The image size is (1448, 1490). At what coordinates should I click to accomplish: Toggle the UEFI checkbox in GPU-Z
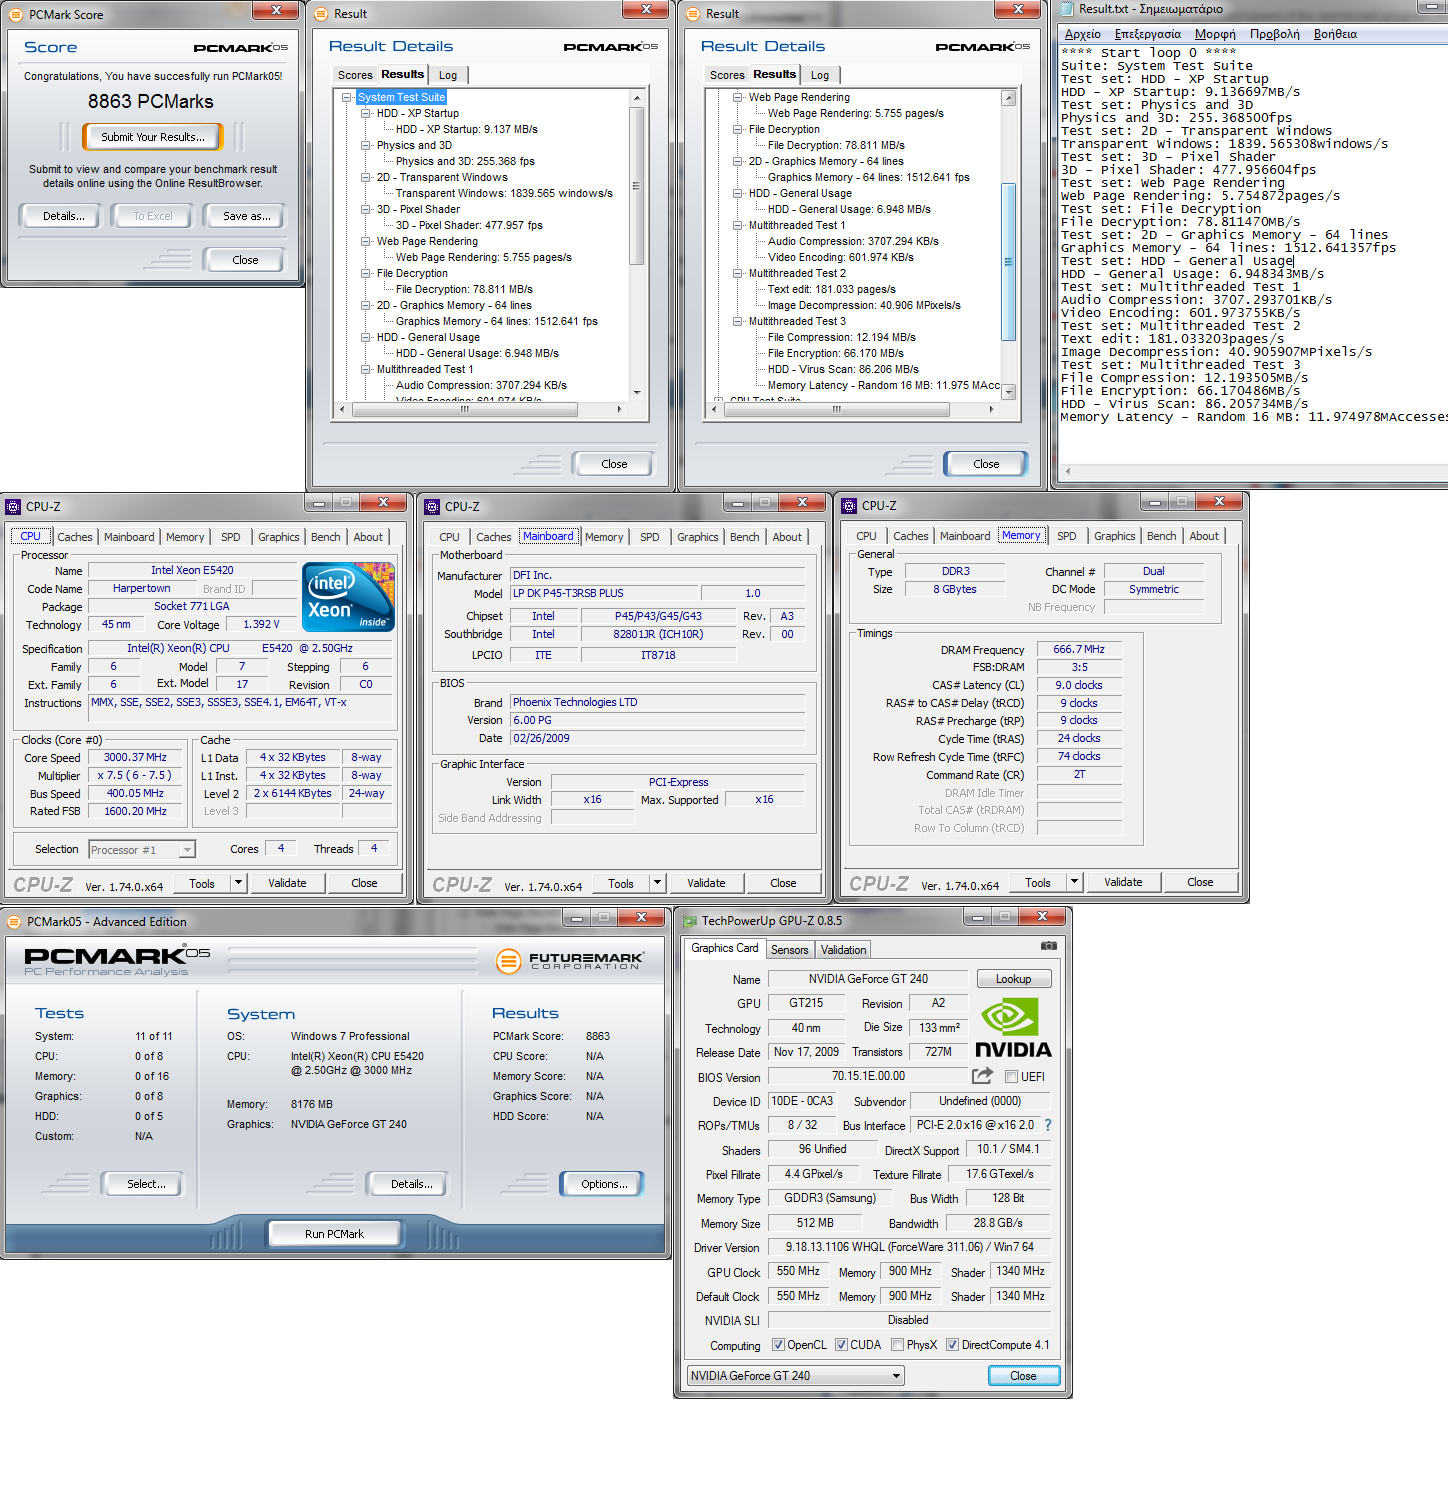(x=1011, y=1077)
